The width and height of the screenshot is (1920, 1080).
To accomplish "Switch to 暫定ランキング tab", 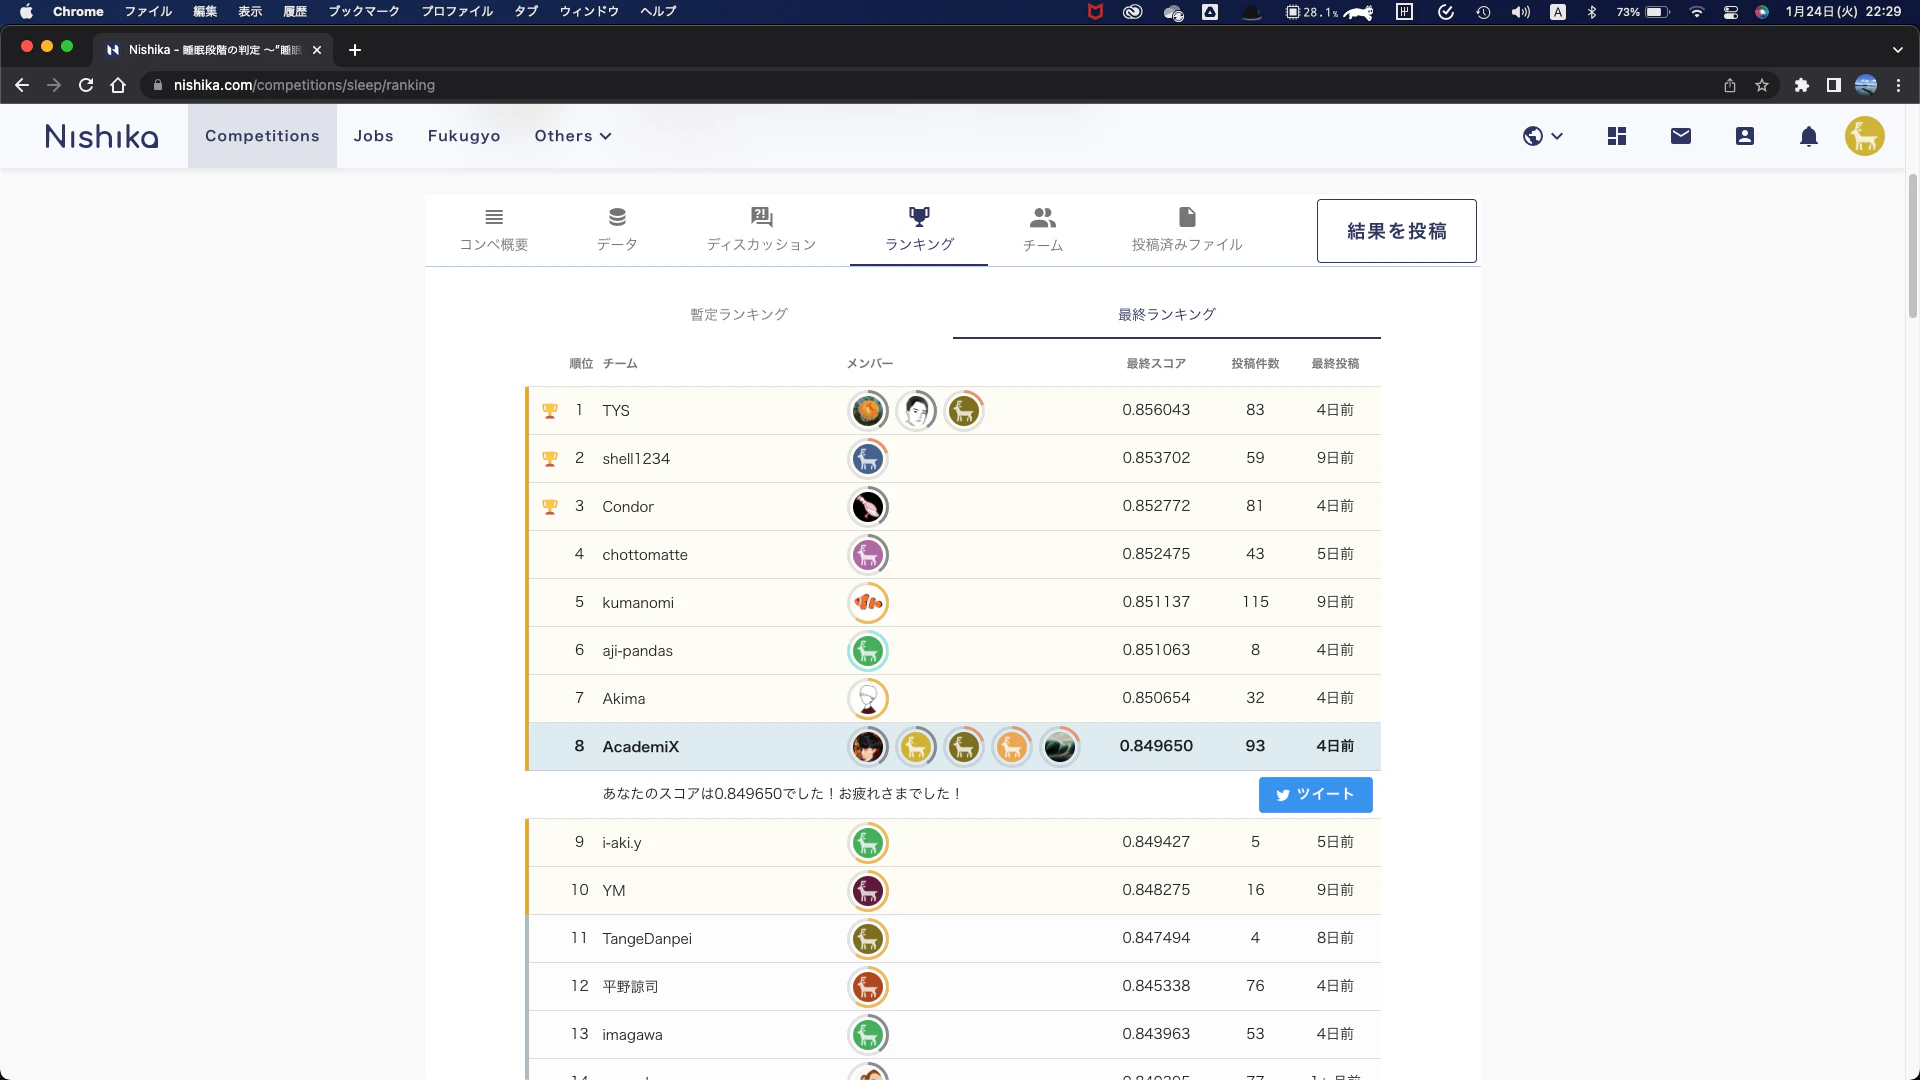I will tap(739, 314).
